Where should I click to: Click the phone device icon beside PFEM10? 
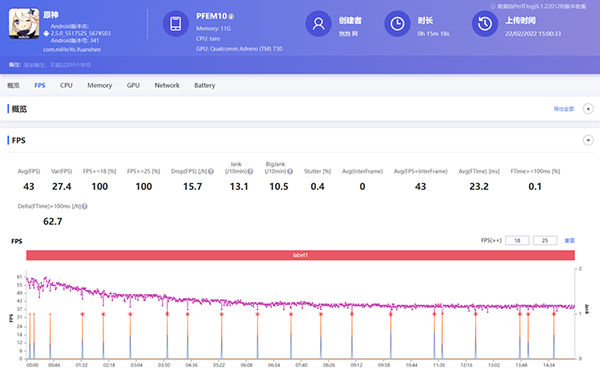(x=176, y=24)
